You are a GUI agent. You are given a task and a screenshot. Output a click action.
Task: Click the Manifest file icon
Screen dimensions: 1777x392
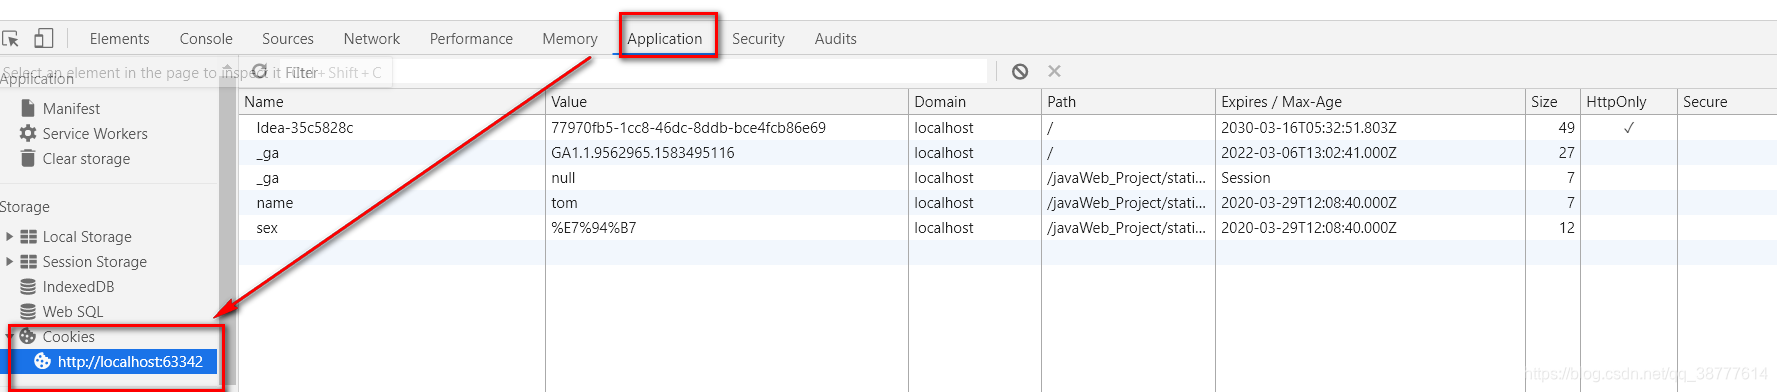28,108
